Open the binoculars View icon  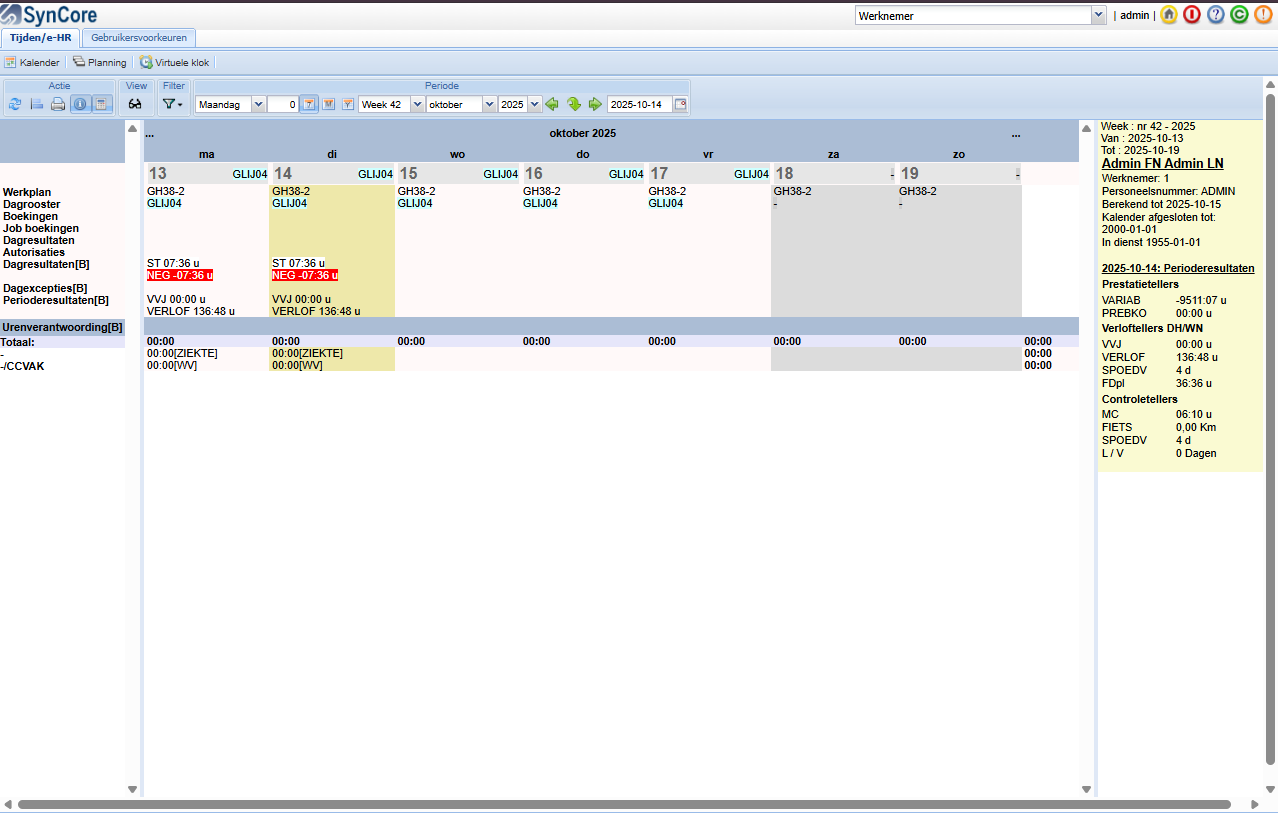(x=136, y=104)
